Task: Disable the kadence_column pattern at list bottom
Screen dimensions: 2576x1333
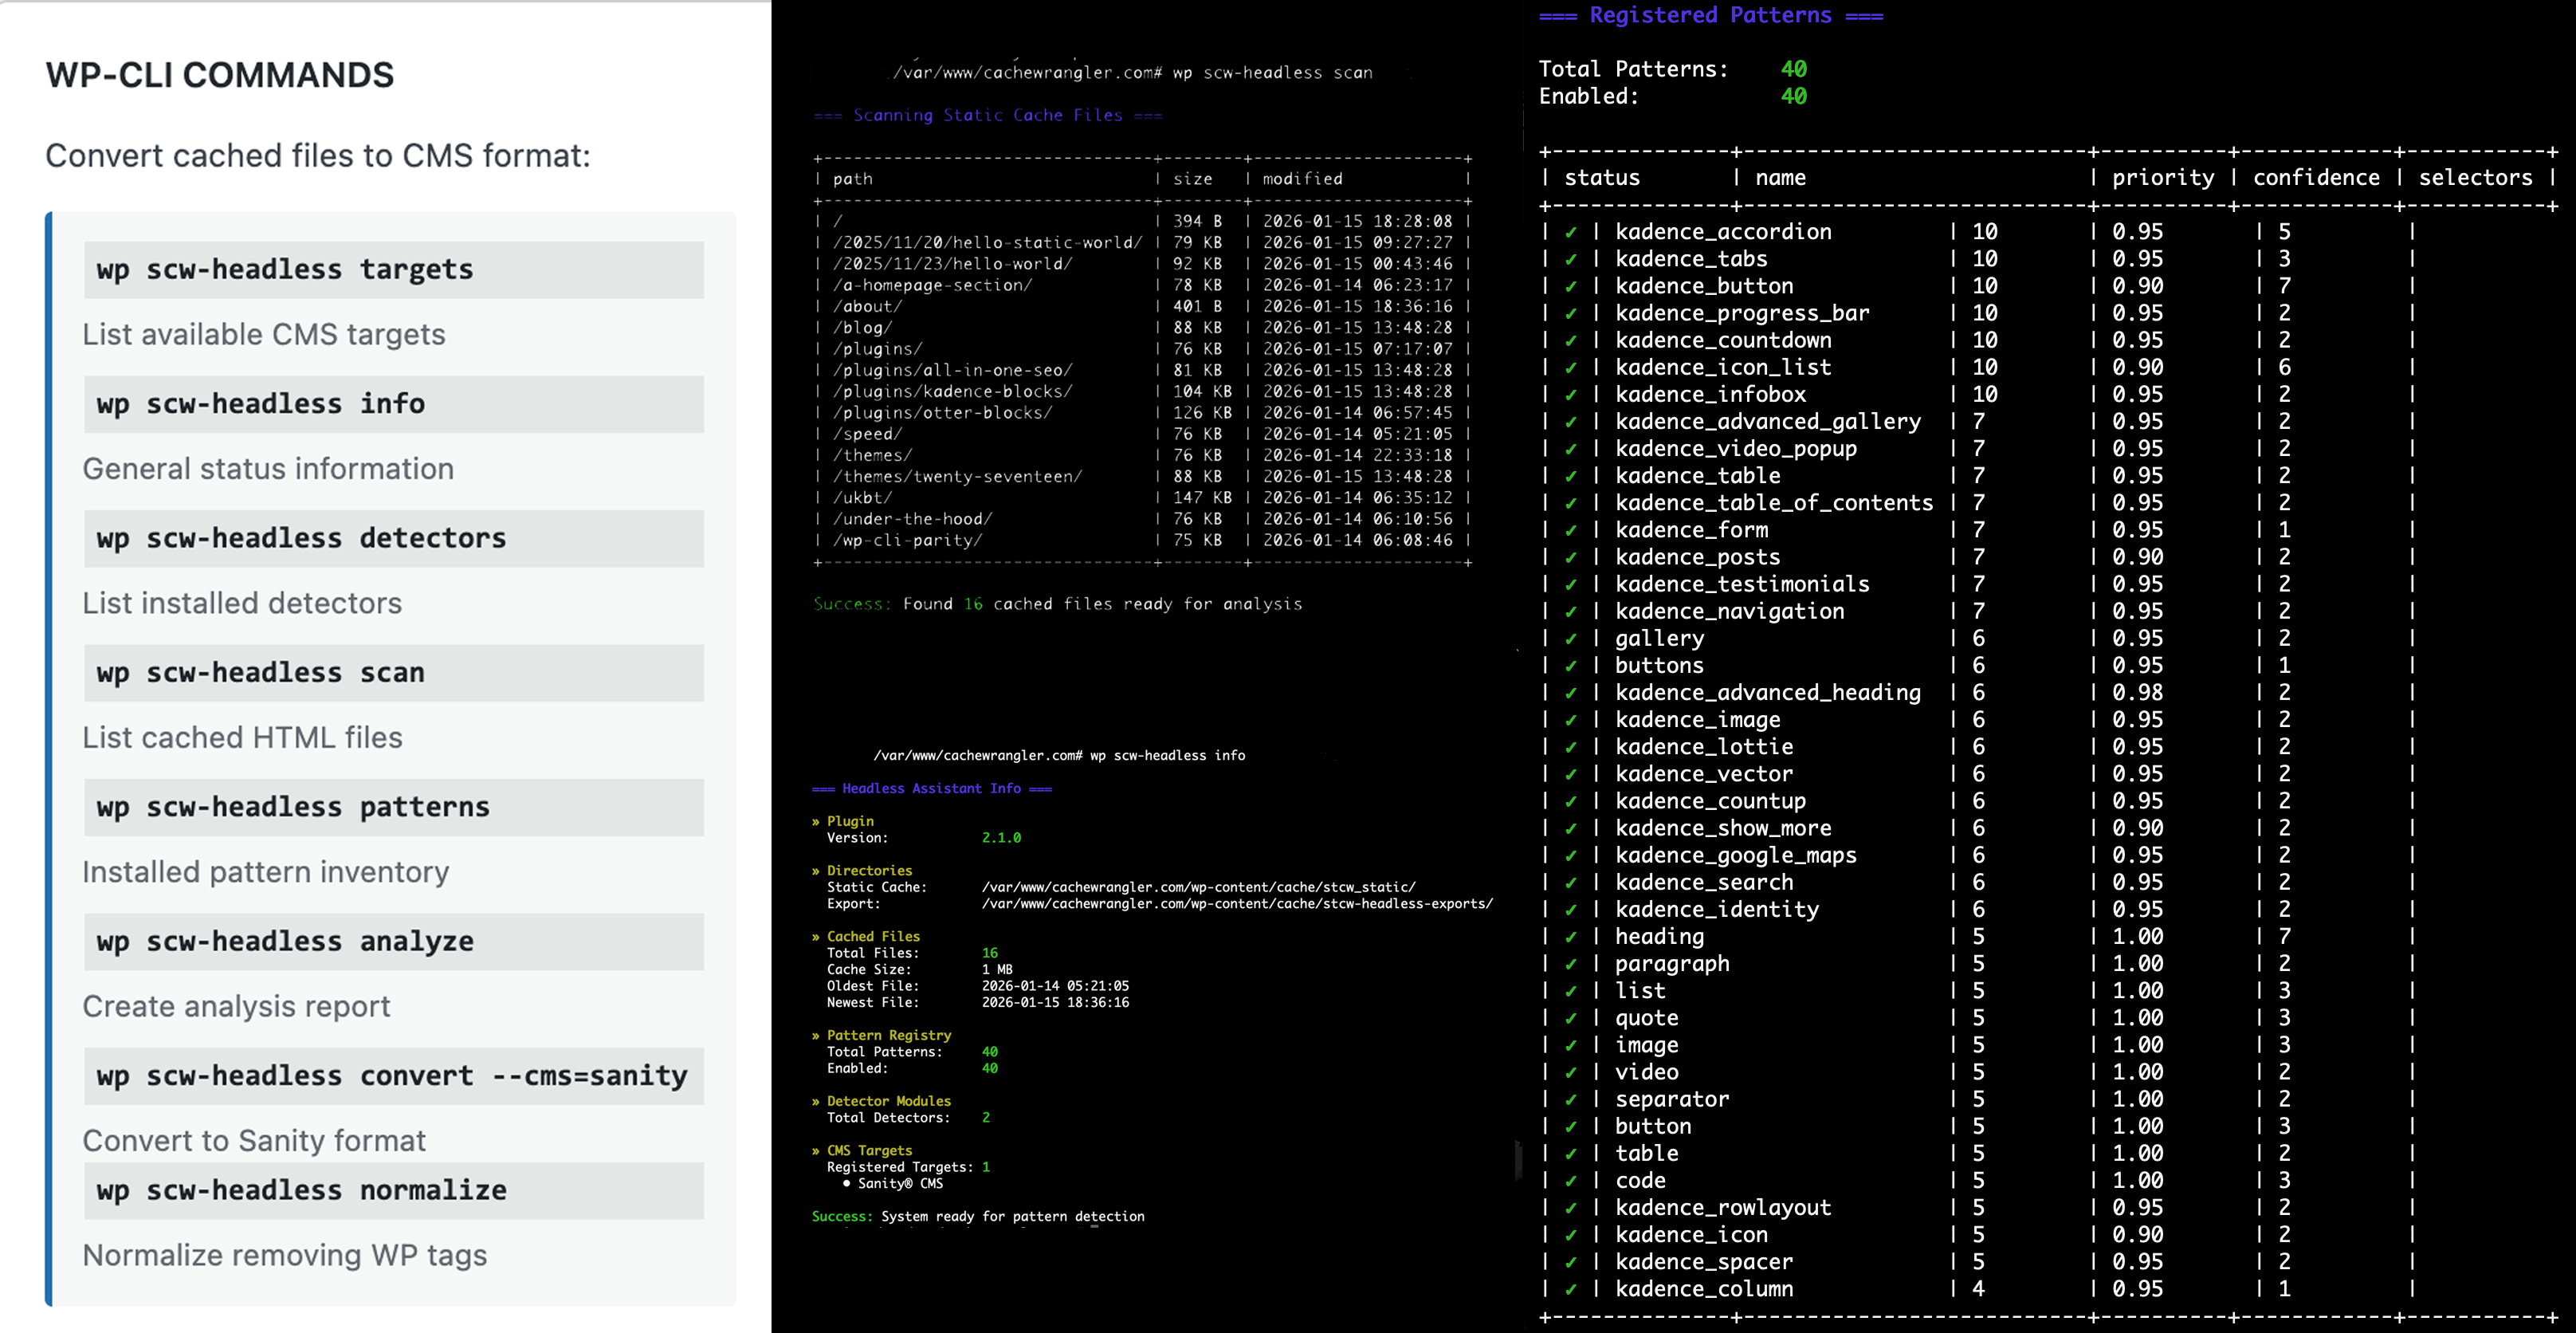Action: tap(1572, 1289)
